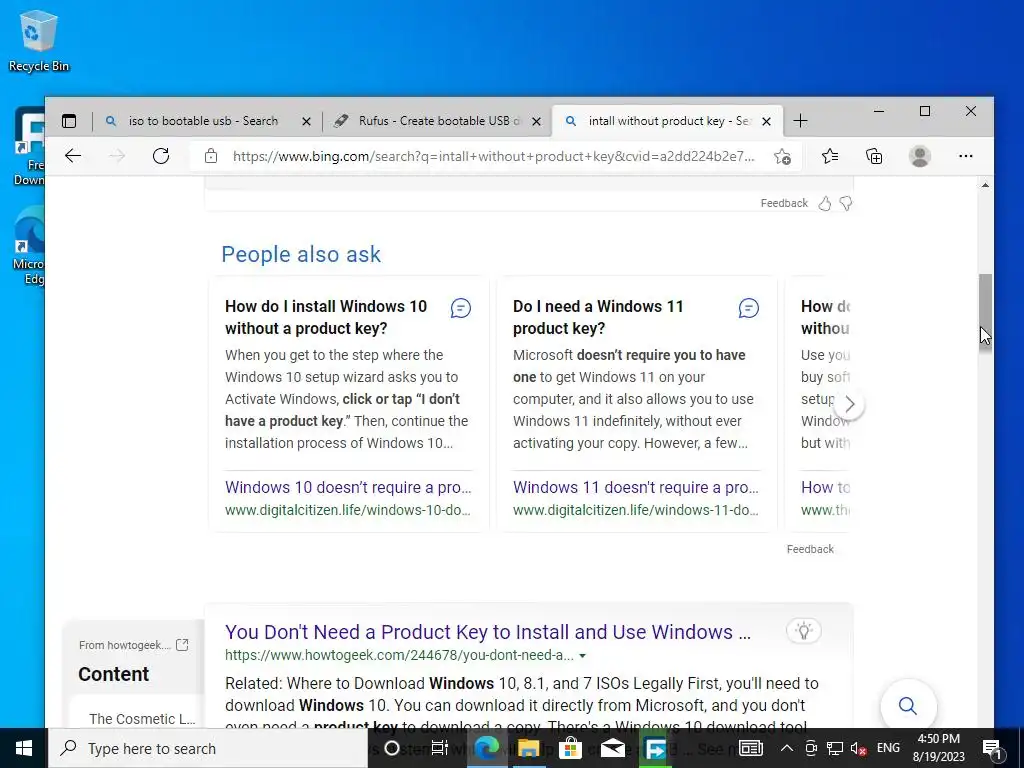This screenshot has height=768, width=1024.
Task: Click the Feedback link near thumbs icons
Action: coord(784,203)
